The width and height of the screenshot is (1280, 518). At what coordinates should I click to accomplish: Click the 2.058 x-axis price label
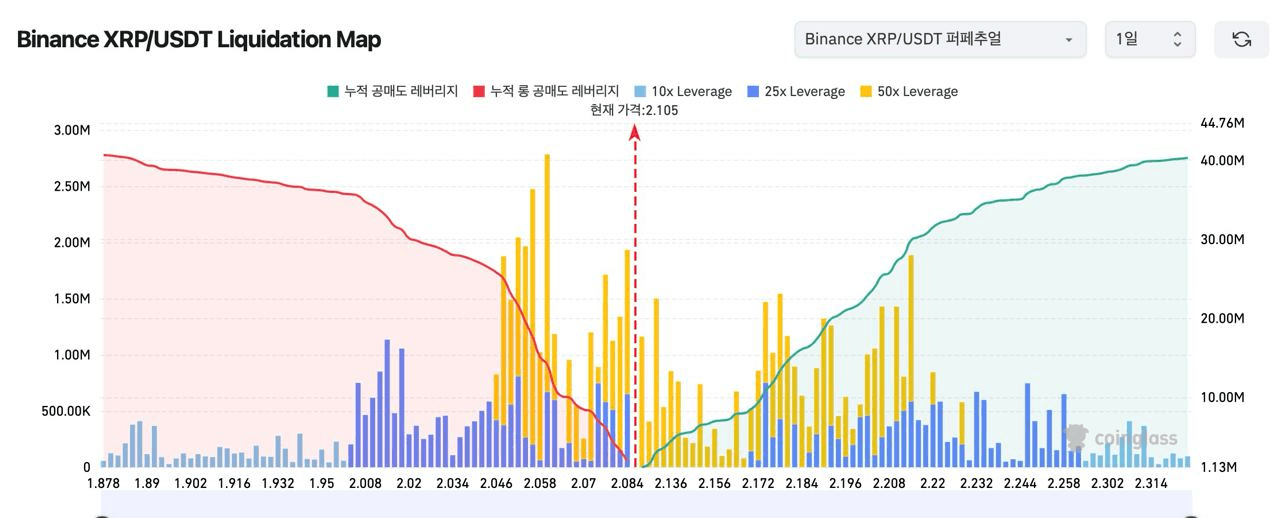[540, 484]
